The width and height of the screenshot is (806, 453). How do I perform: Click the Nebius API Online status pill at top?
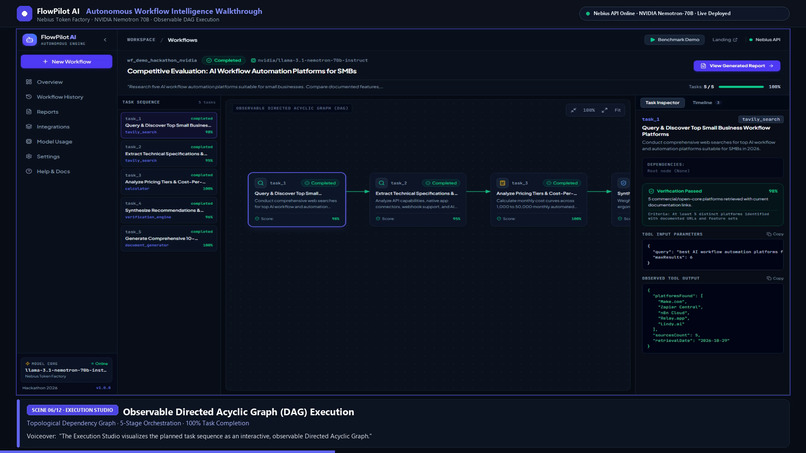tap(684, 13)
